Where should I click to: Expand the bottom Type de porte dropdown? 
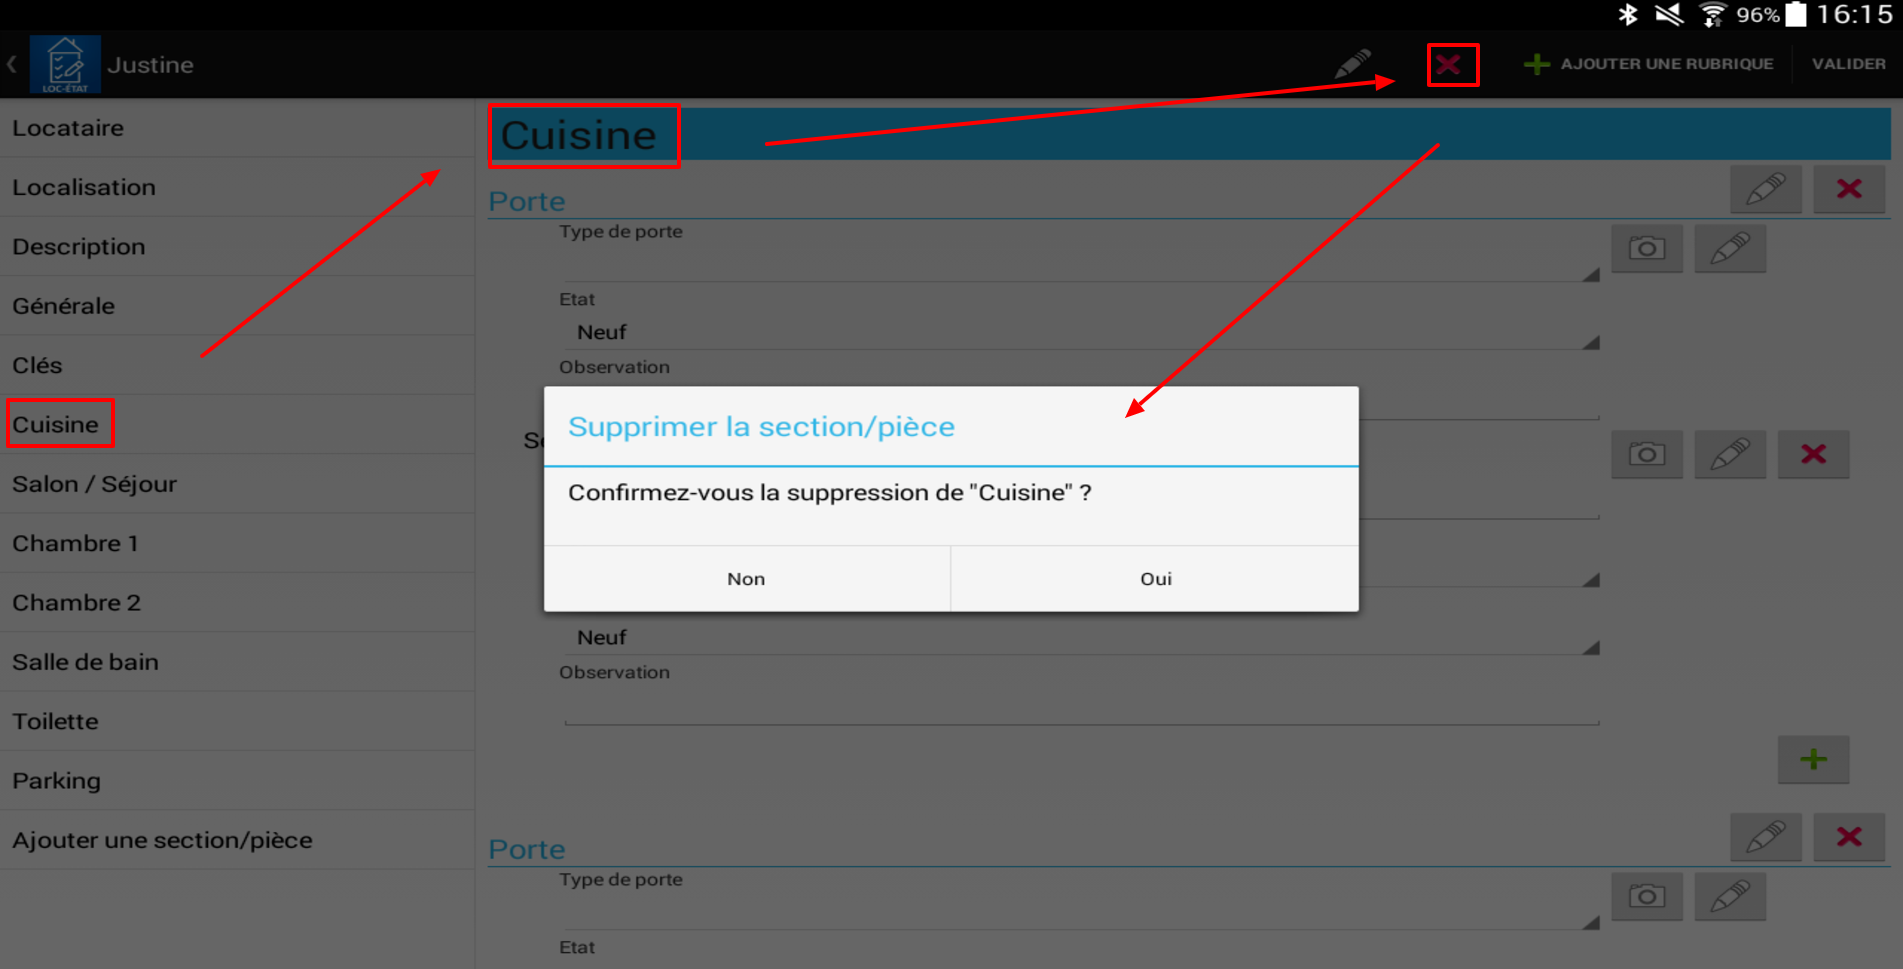tap(1079, 913)
